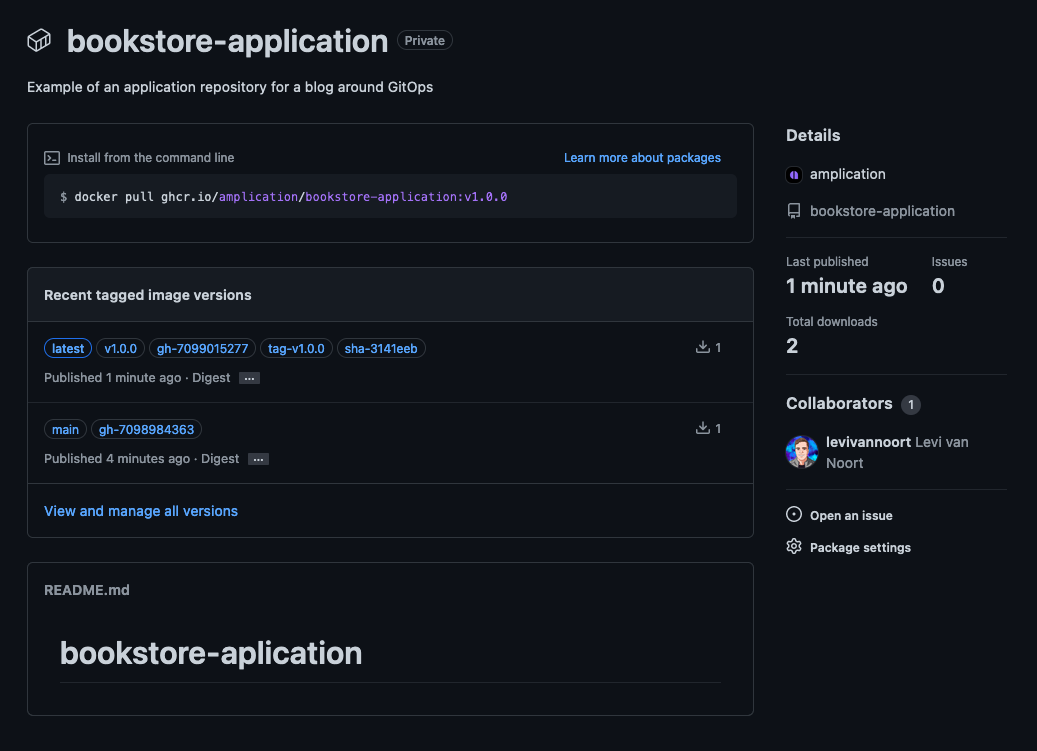Viewport: 1037px width, 751px height.
Task: Open the View and manage all versions link
Action: 141,511
